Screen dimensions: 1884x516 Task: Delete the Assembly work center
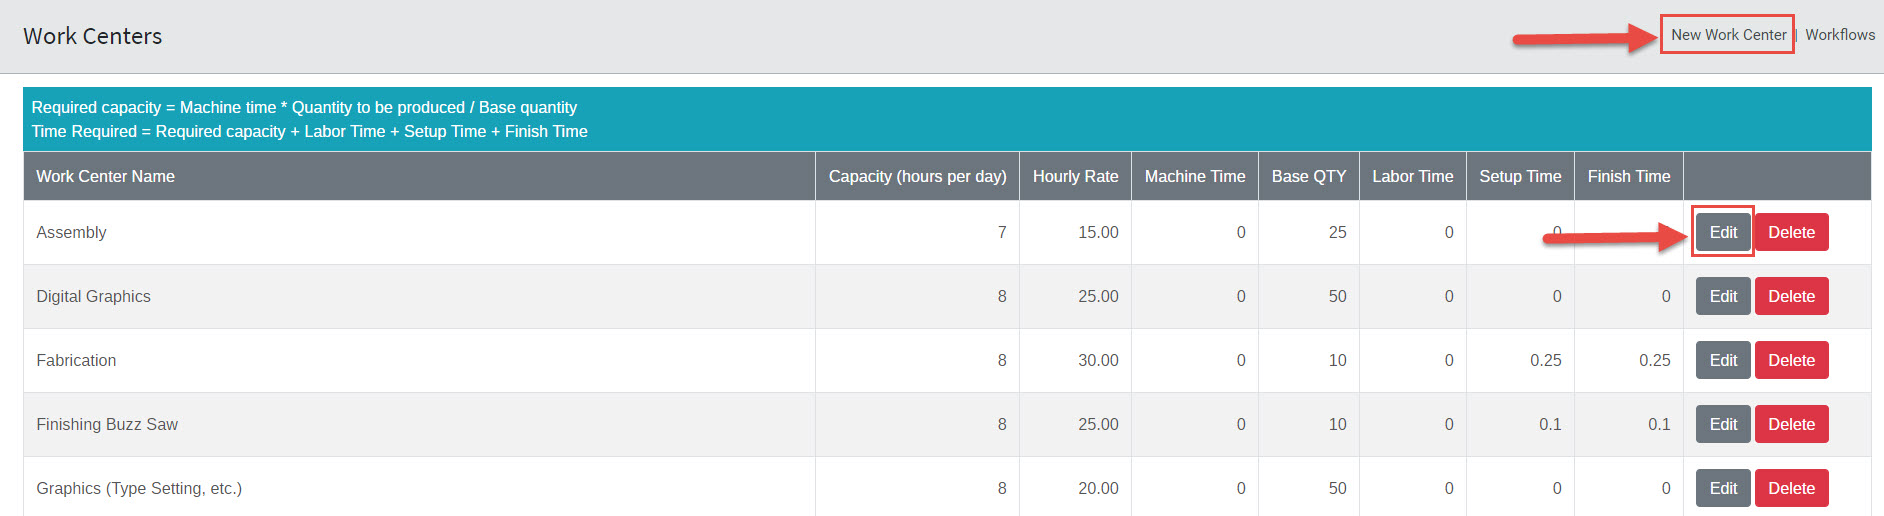pyautogui.click(x=1791, y=233)
